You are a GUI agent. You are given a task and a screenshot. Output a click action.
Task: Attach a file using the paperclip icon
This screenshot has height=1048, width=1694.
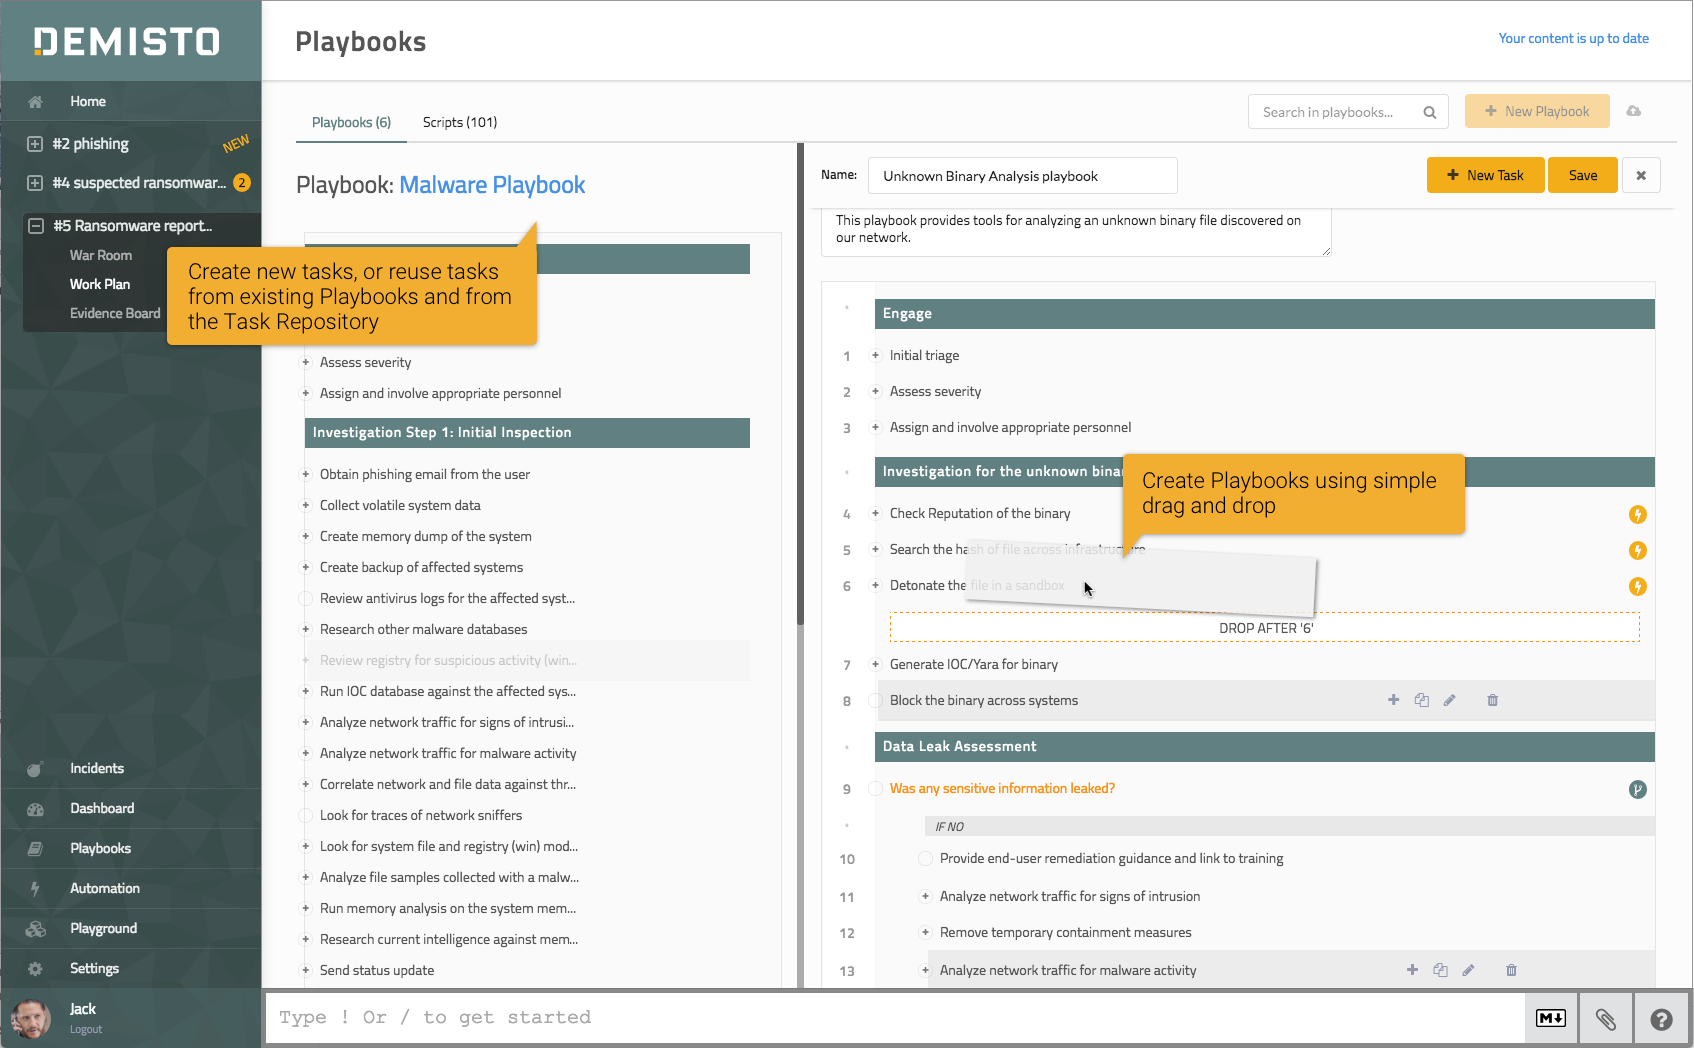[1605, 1018]
